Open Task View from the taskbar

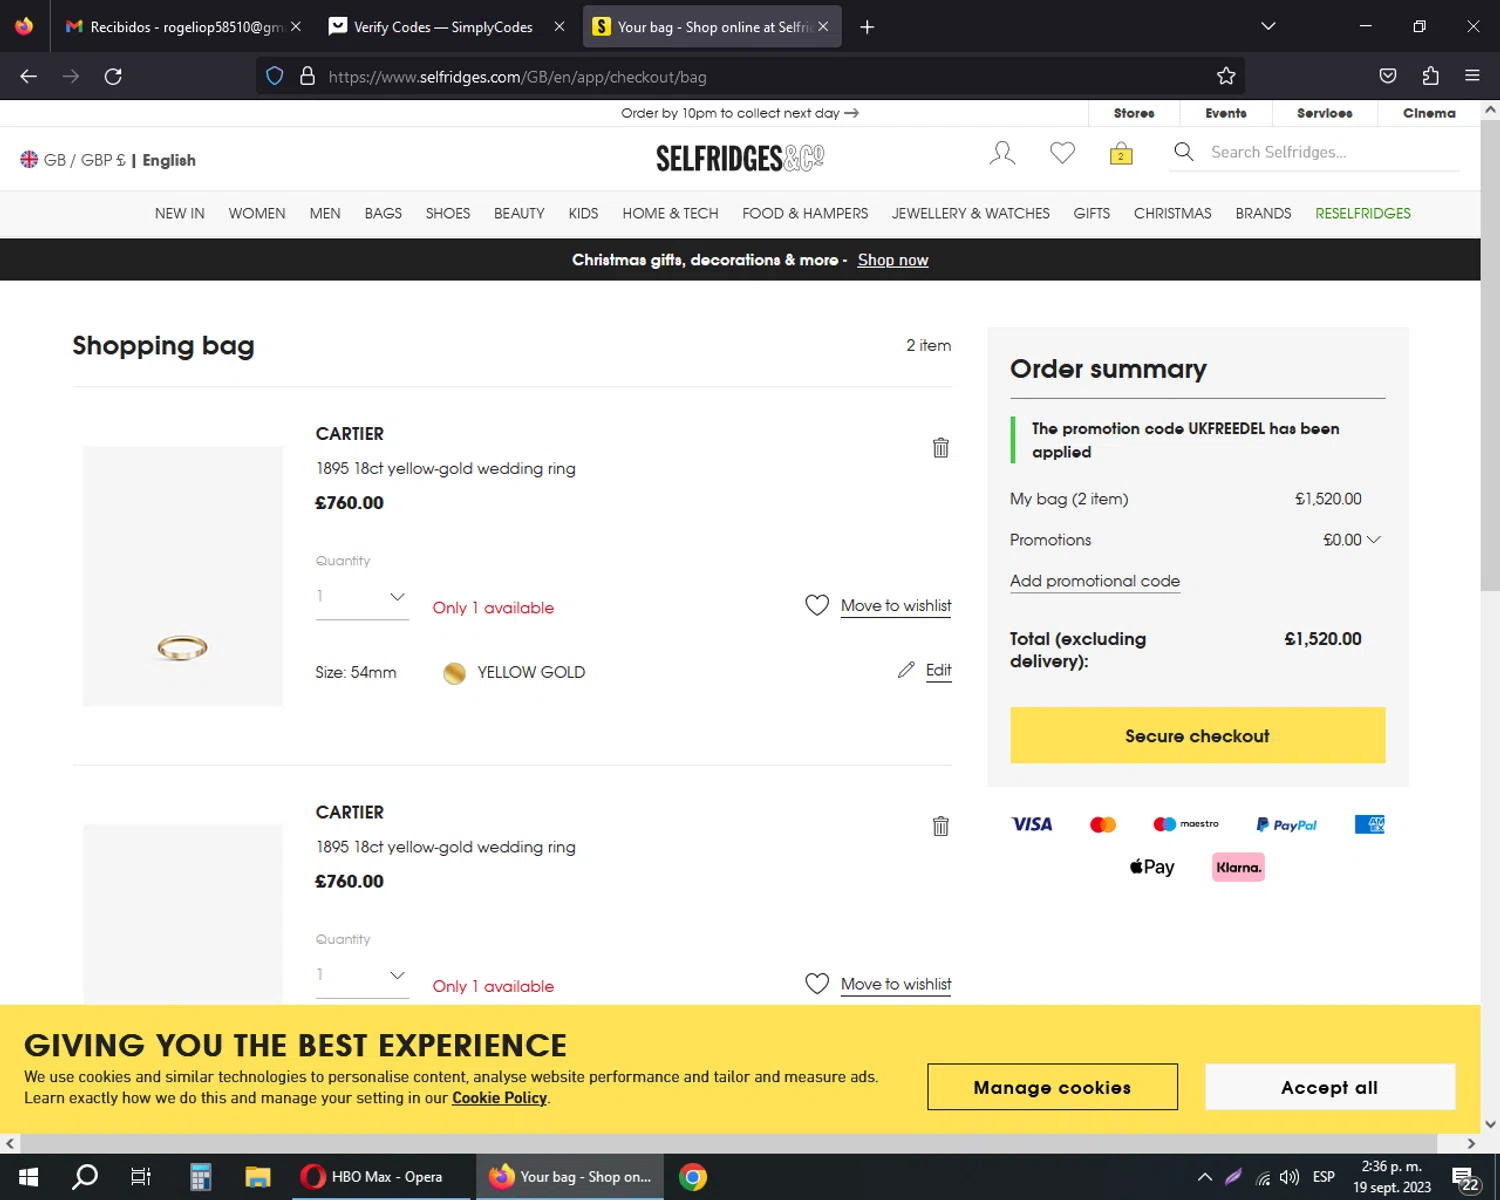[141, 1177]
